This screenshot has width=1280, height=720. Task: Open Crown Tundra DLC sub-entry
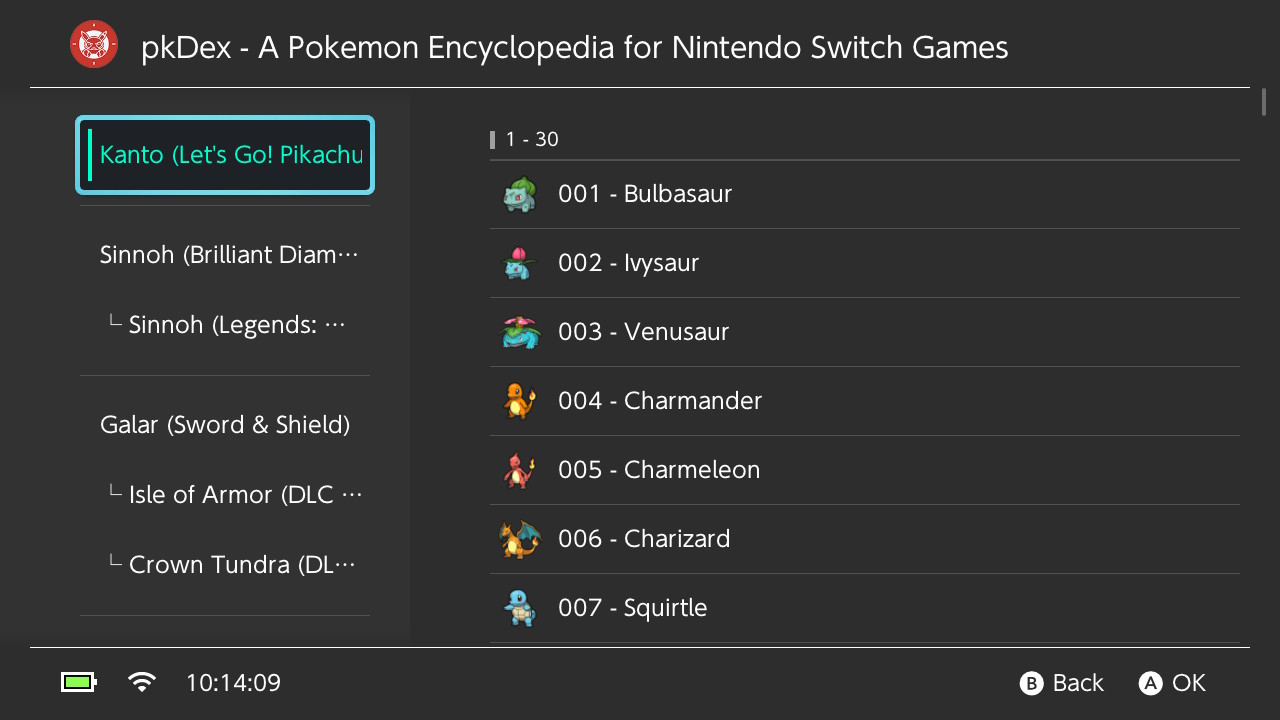coord(225,565)
